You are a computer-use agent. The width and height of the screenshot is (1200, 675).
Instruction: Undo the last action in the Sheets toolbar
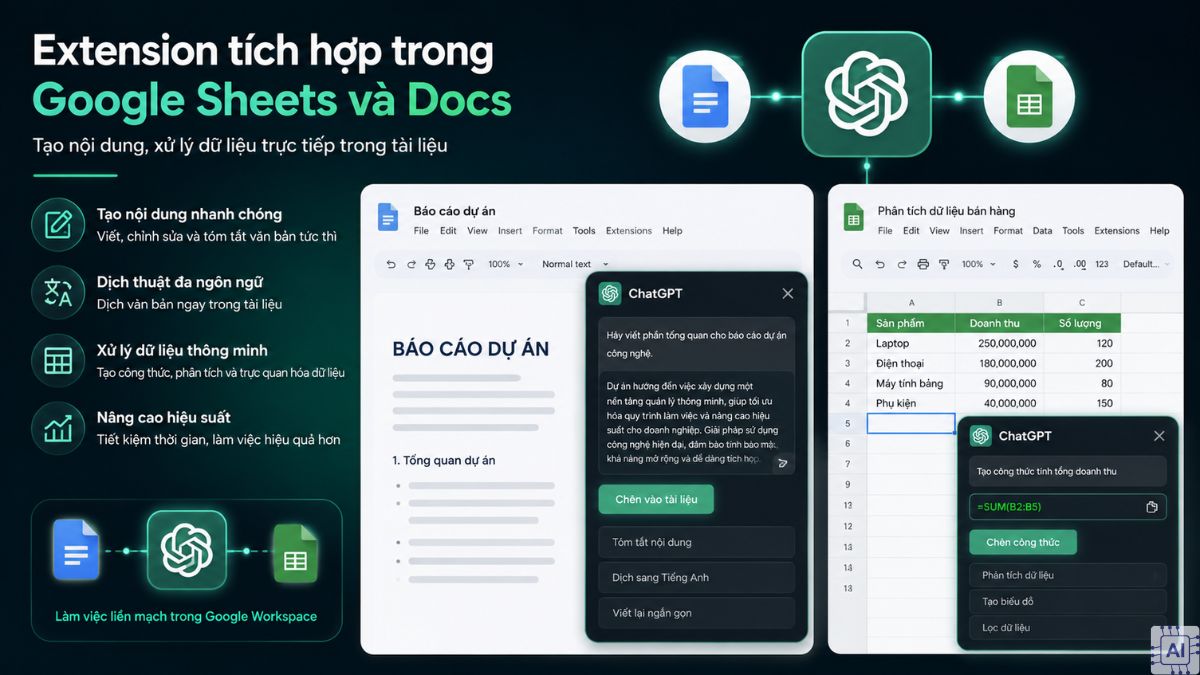coord(880,264)
